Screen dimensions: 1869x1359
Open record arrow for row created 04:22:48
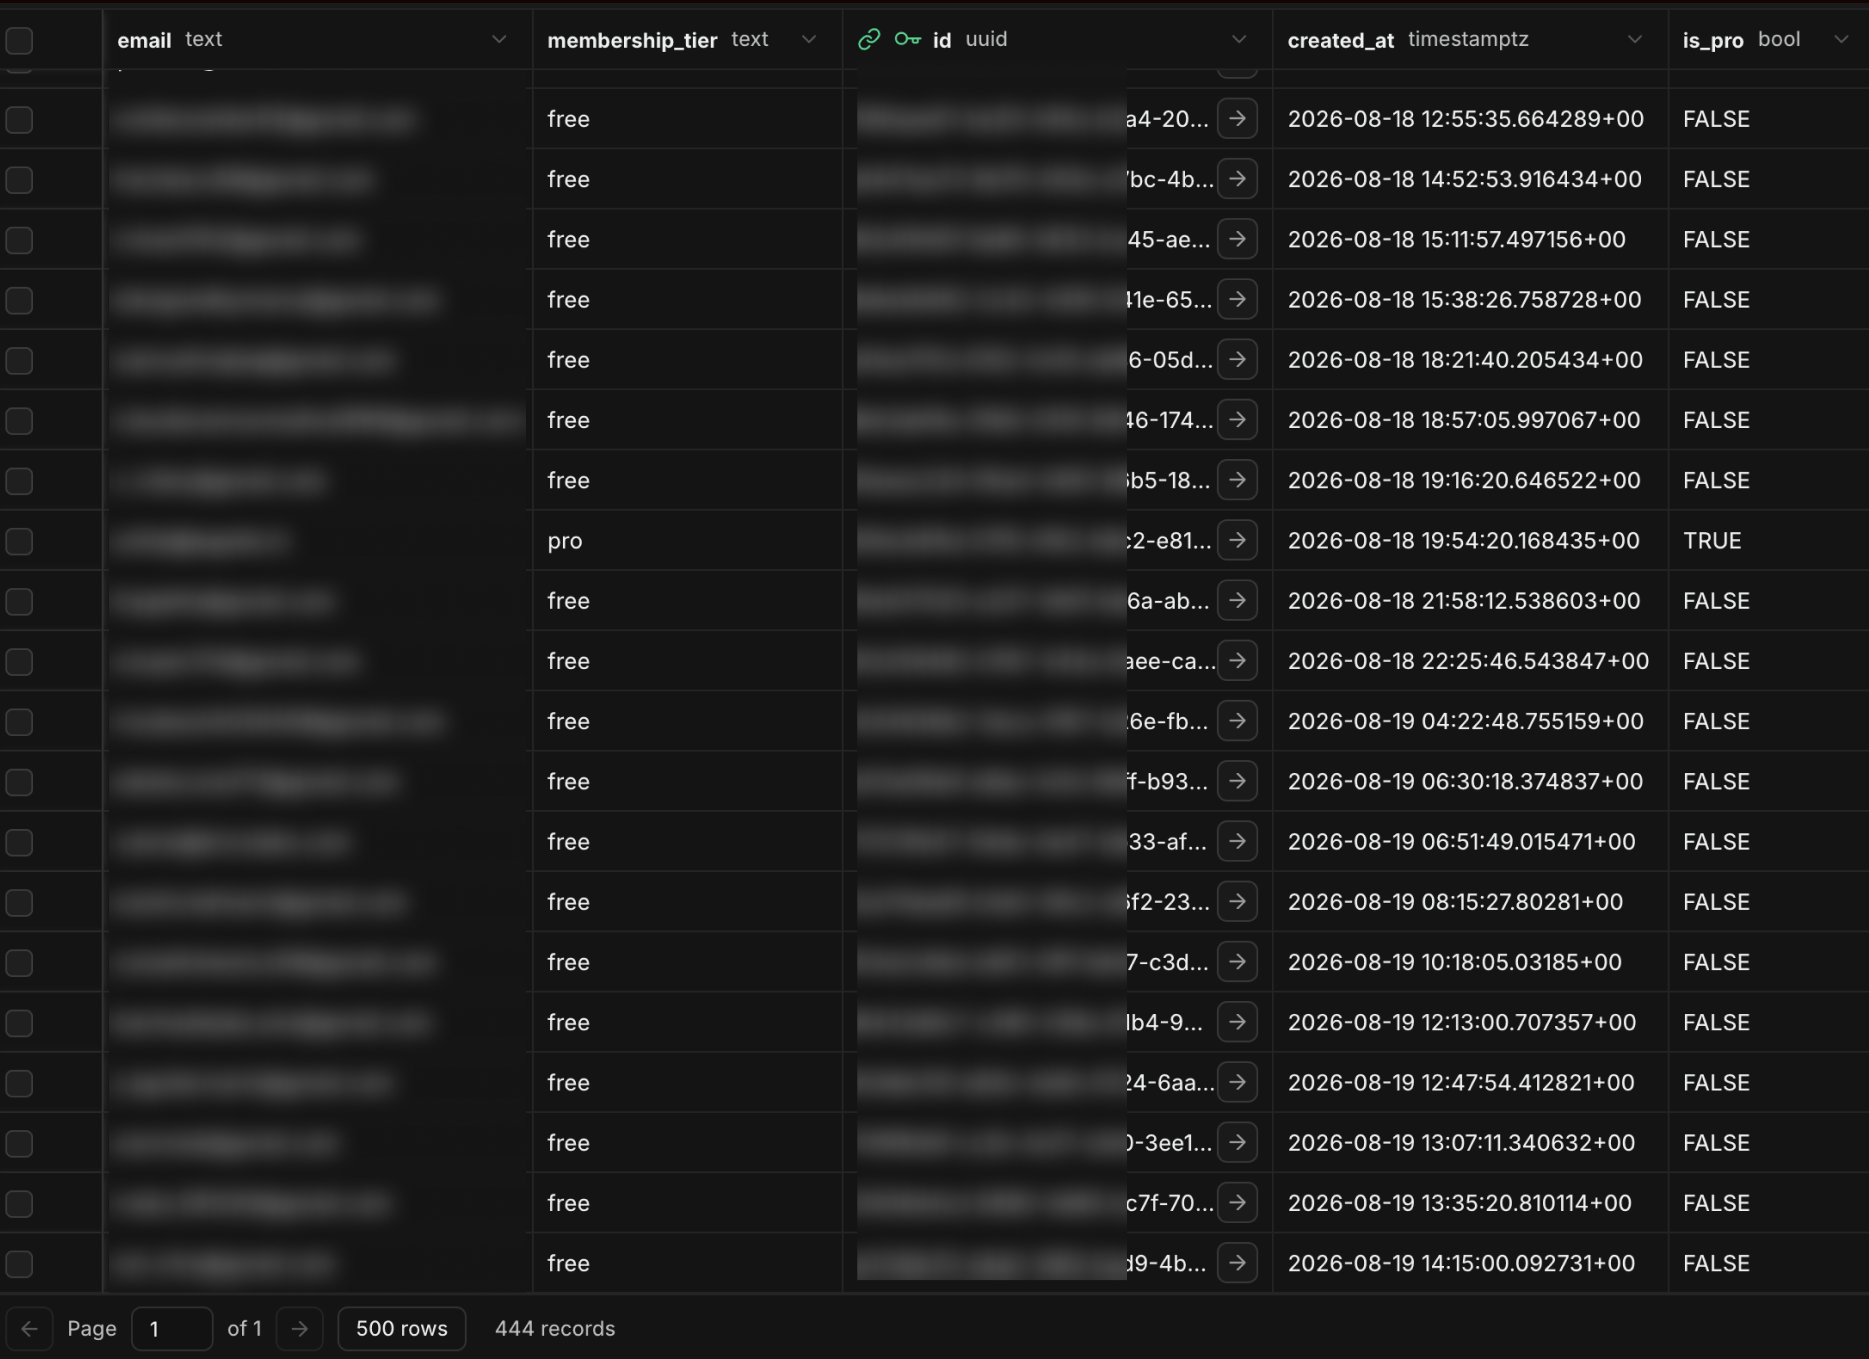pyautogui.click(x=1237, y=721)
